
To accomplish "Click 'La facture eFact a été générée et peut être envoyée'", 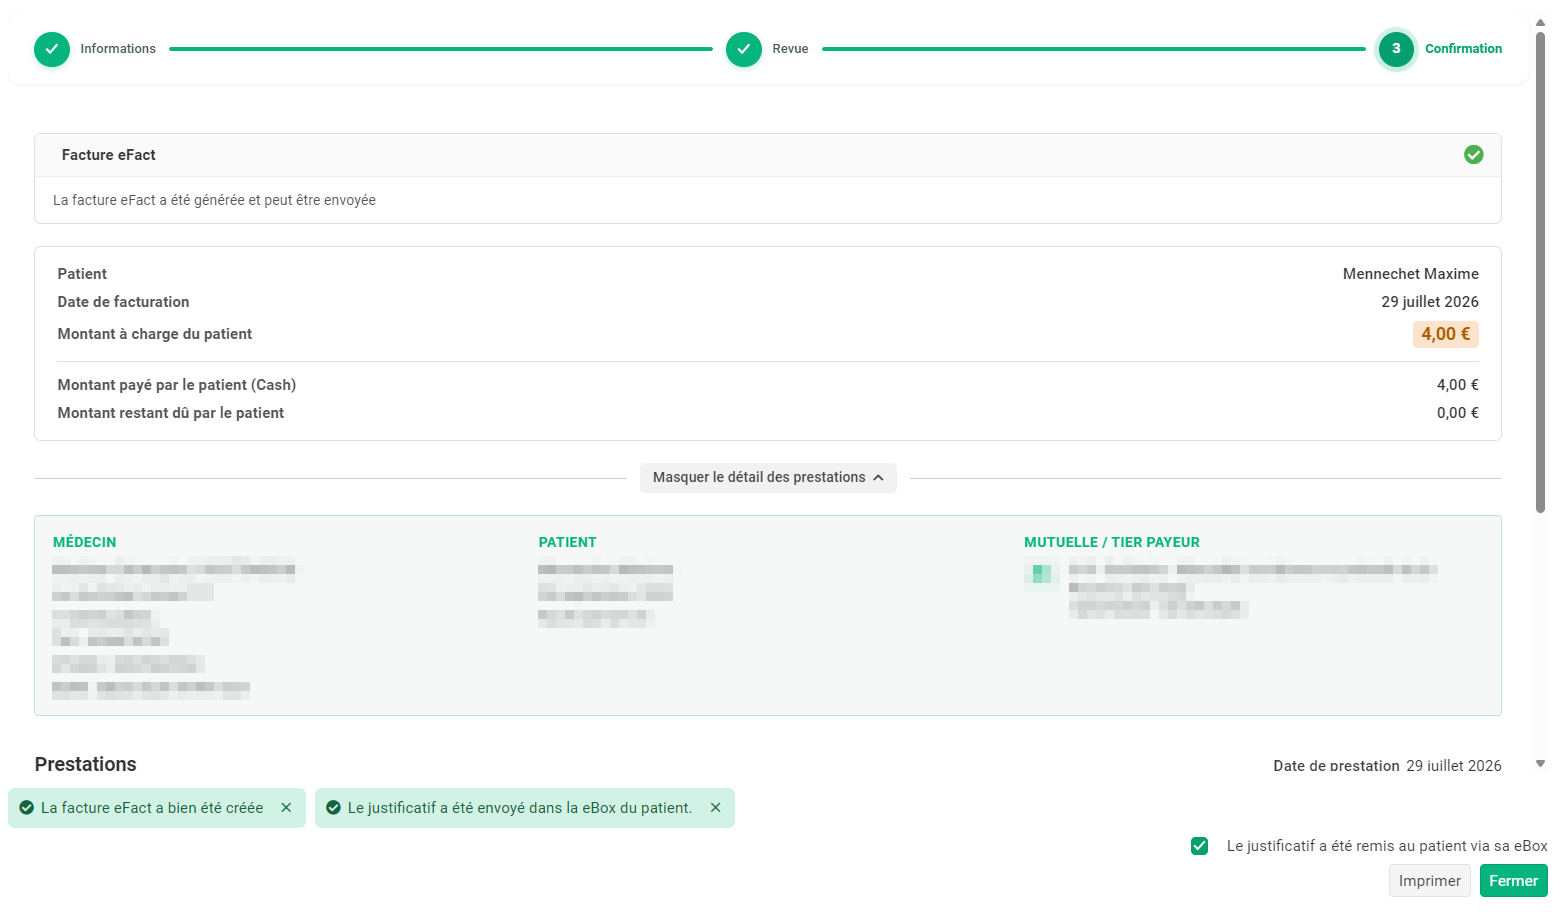I will tap(214, 200).
